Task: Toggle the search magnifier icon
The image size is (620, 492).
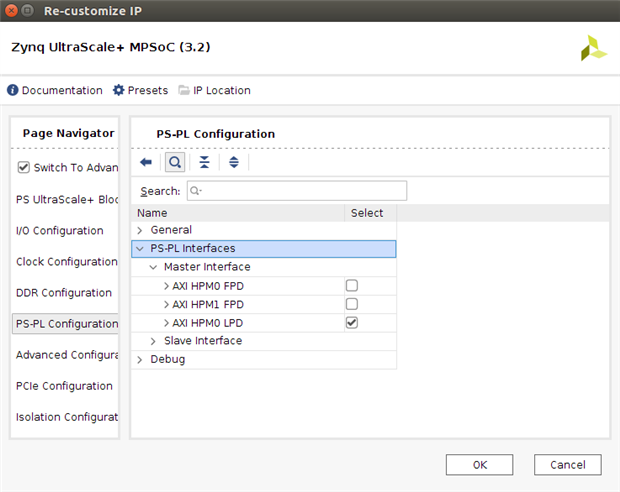Action: point(174,162)
